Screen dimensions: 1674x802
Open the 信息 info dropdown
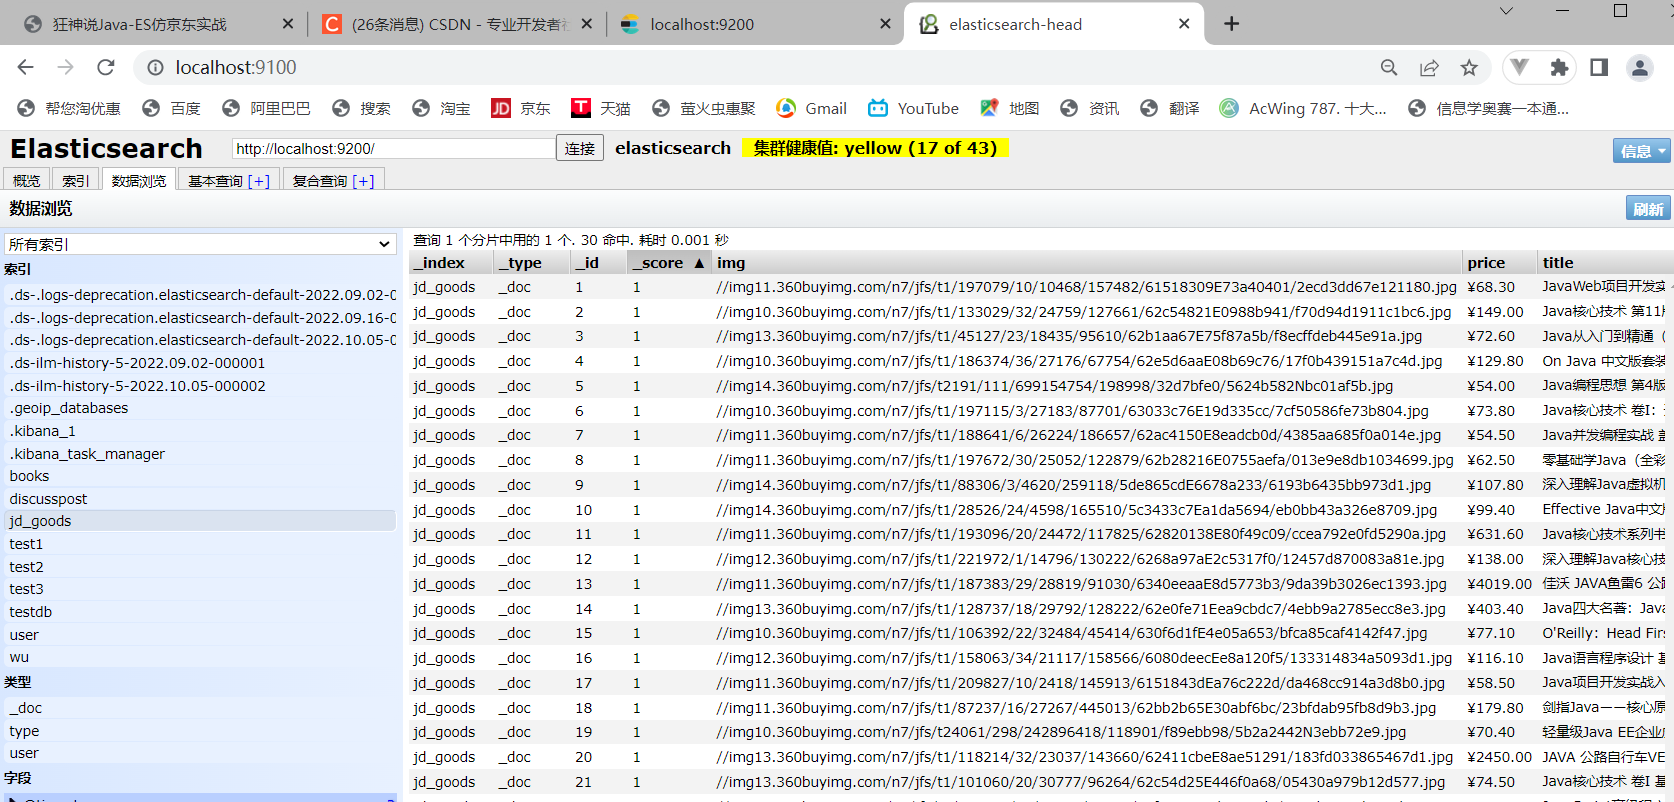[1642, 150]
